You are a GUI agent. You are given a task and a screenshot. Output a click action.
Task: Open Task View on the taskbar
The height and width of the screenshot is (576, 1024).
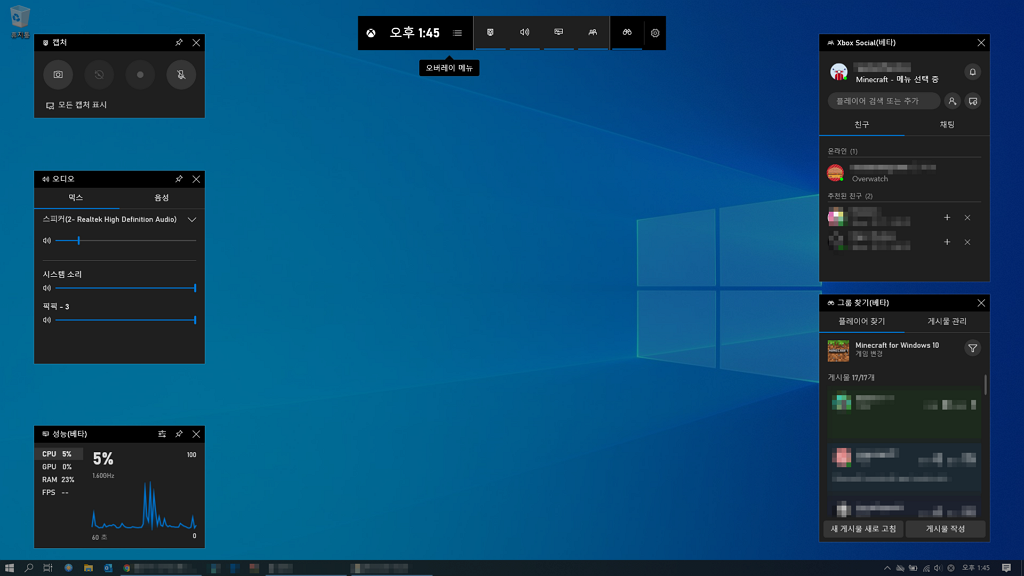[48, 568]
